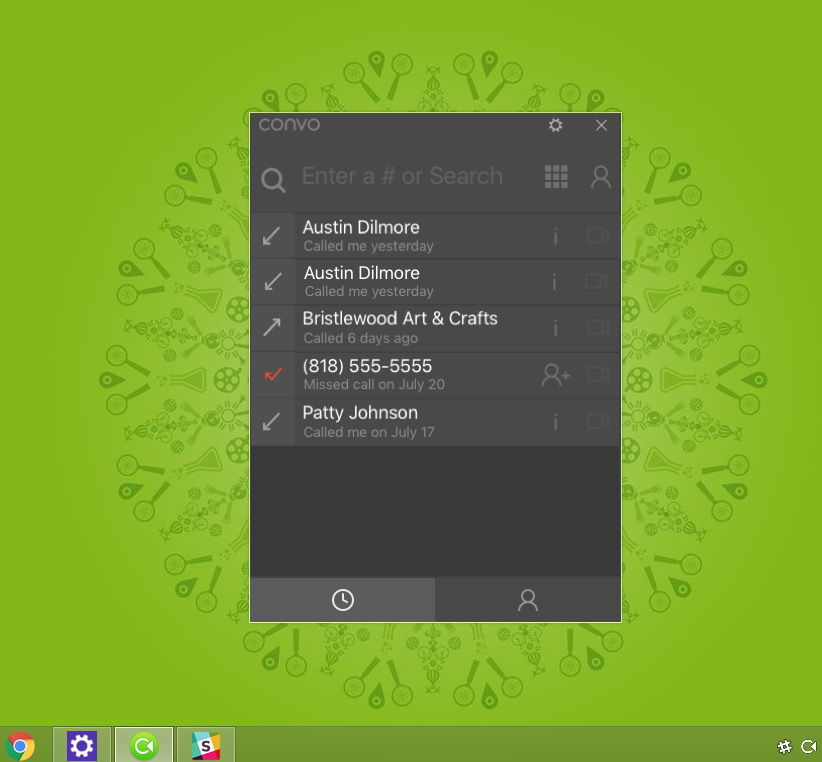Close the Convo window
Viewport: 822px width, 762px height.
(601, 125)
